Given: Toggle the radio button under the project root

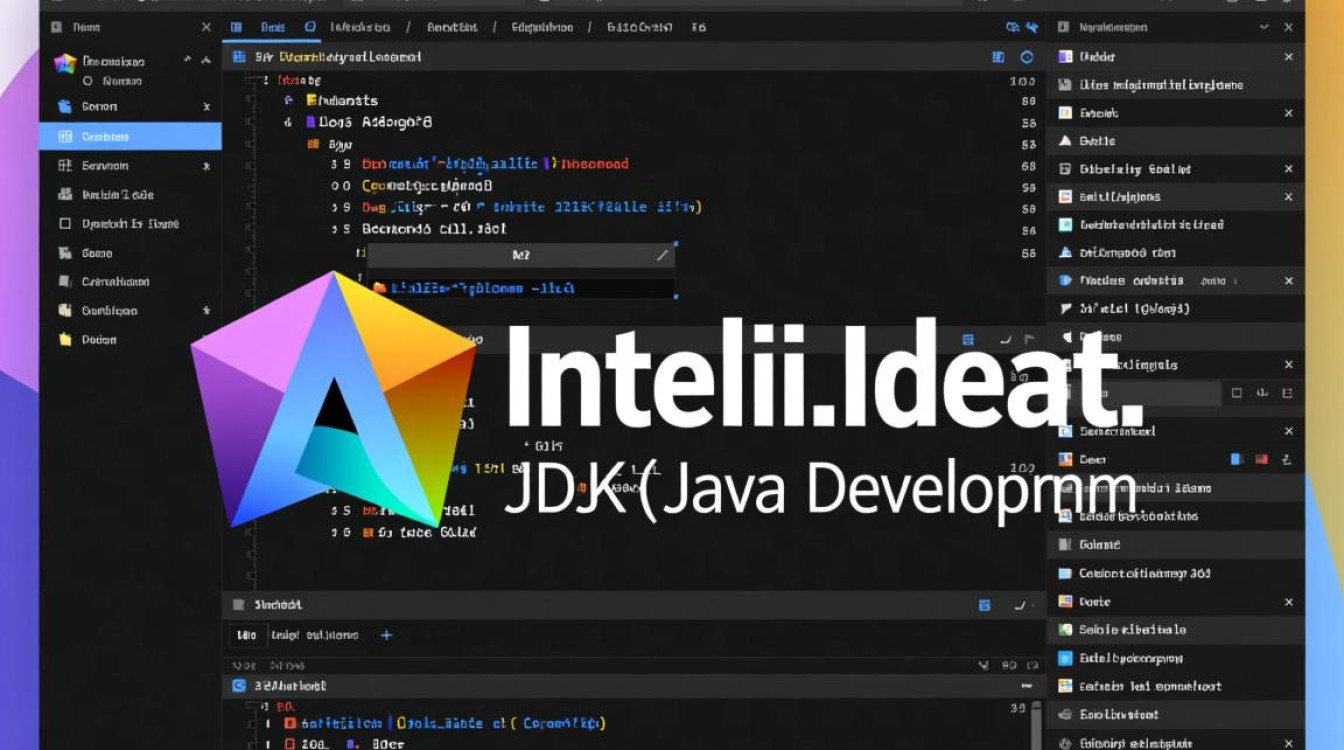Looking at the screenshot, I should coord(88,79).
